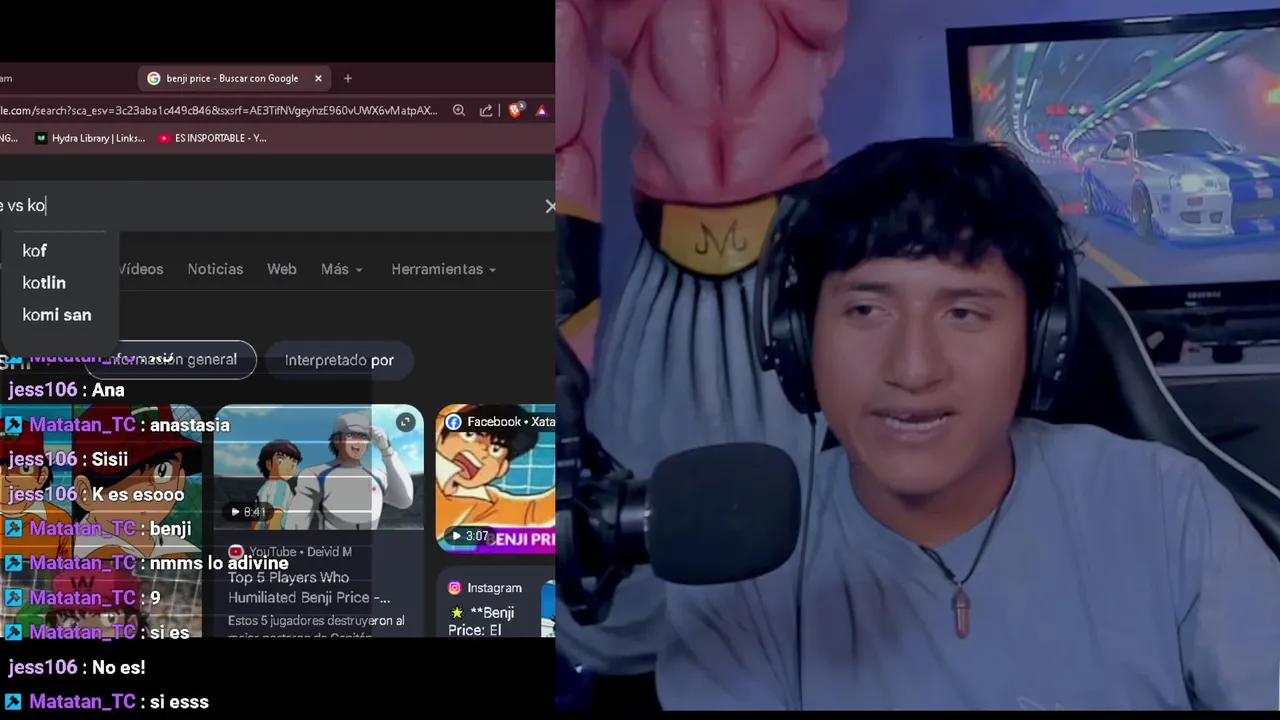Click the Instagram icon on the result card
This screenshot has height=720, width=1280.
click(x=455, y=588)
